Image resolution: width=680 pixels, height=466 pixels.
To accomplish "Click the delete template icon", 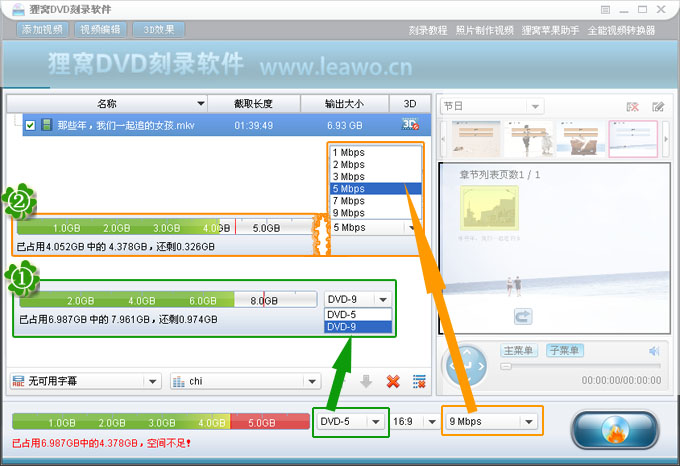I will [633, 107].
